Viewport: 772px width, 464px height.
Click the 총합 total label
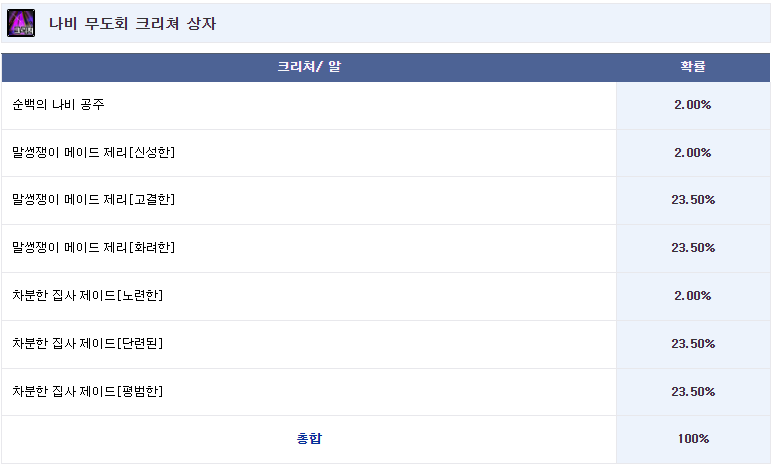[x=309, y=438]
